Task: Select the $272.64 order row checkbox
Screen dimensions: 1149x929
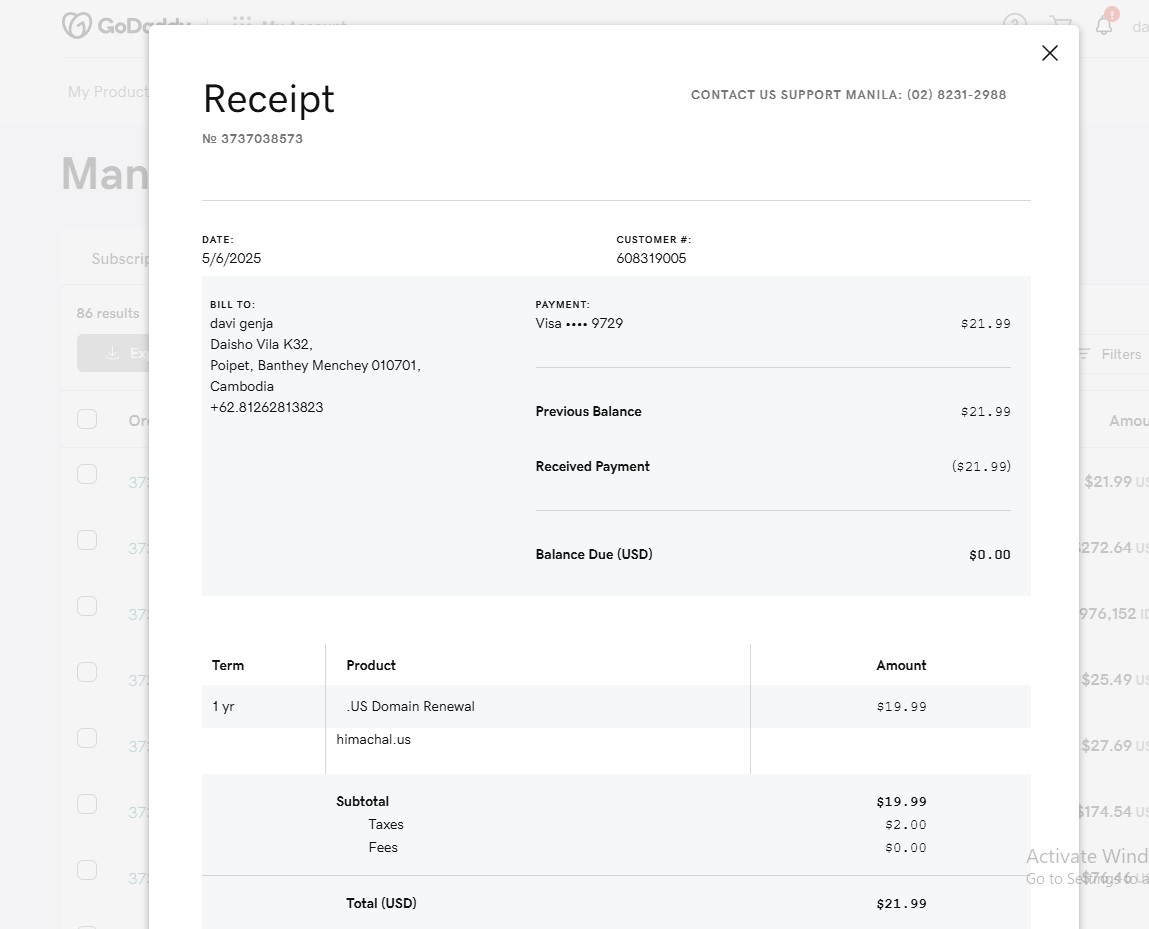Action: coord(87,540)
